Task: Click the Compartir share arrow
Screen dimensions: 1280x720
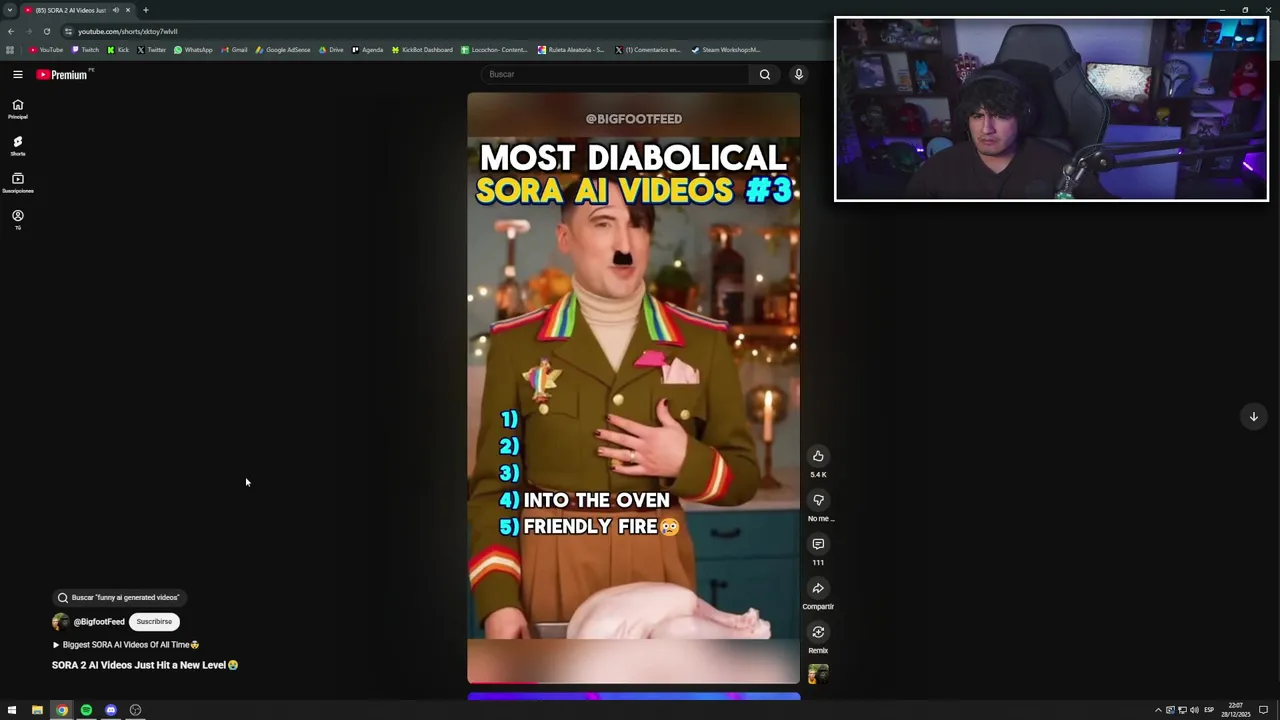Action: pyautogui.click(x=818, y=588)
